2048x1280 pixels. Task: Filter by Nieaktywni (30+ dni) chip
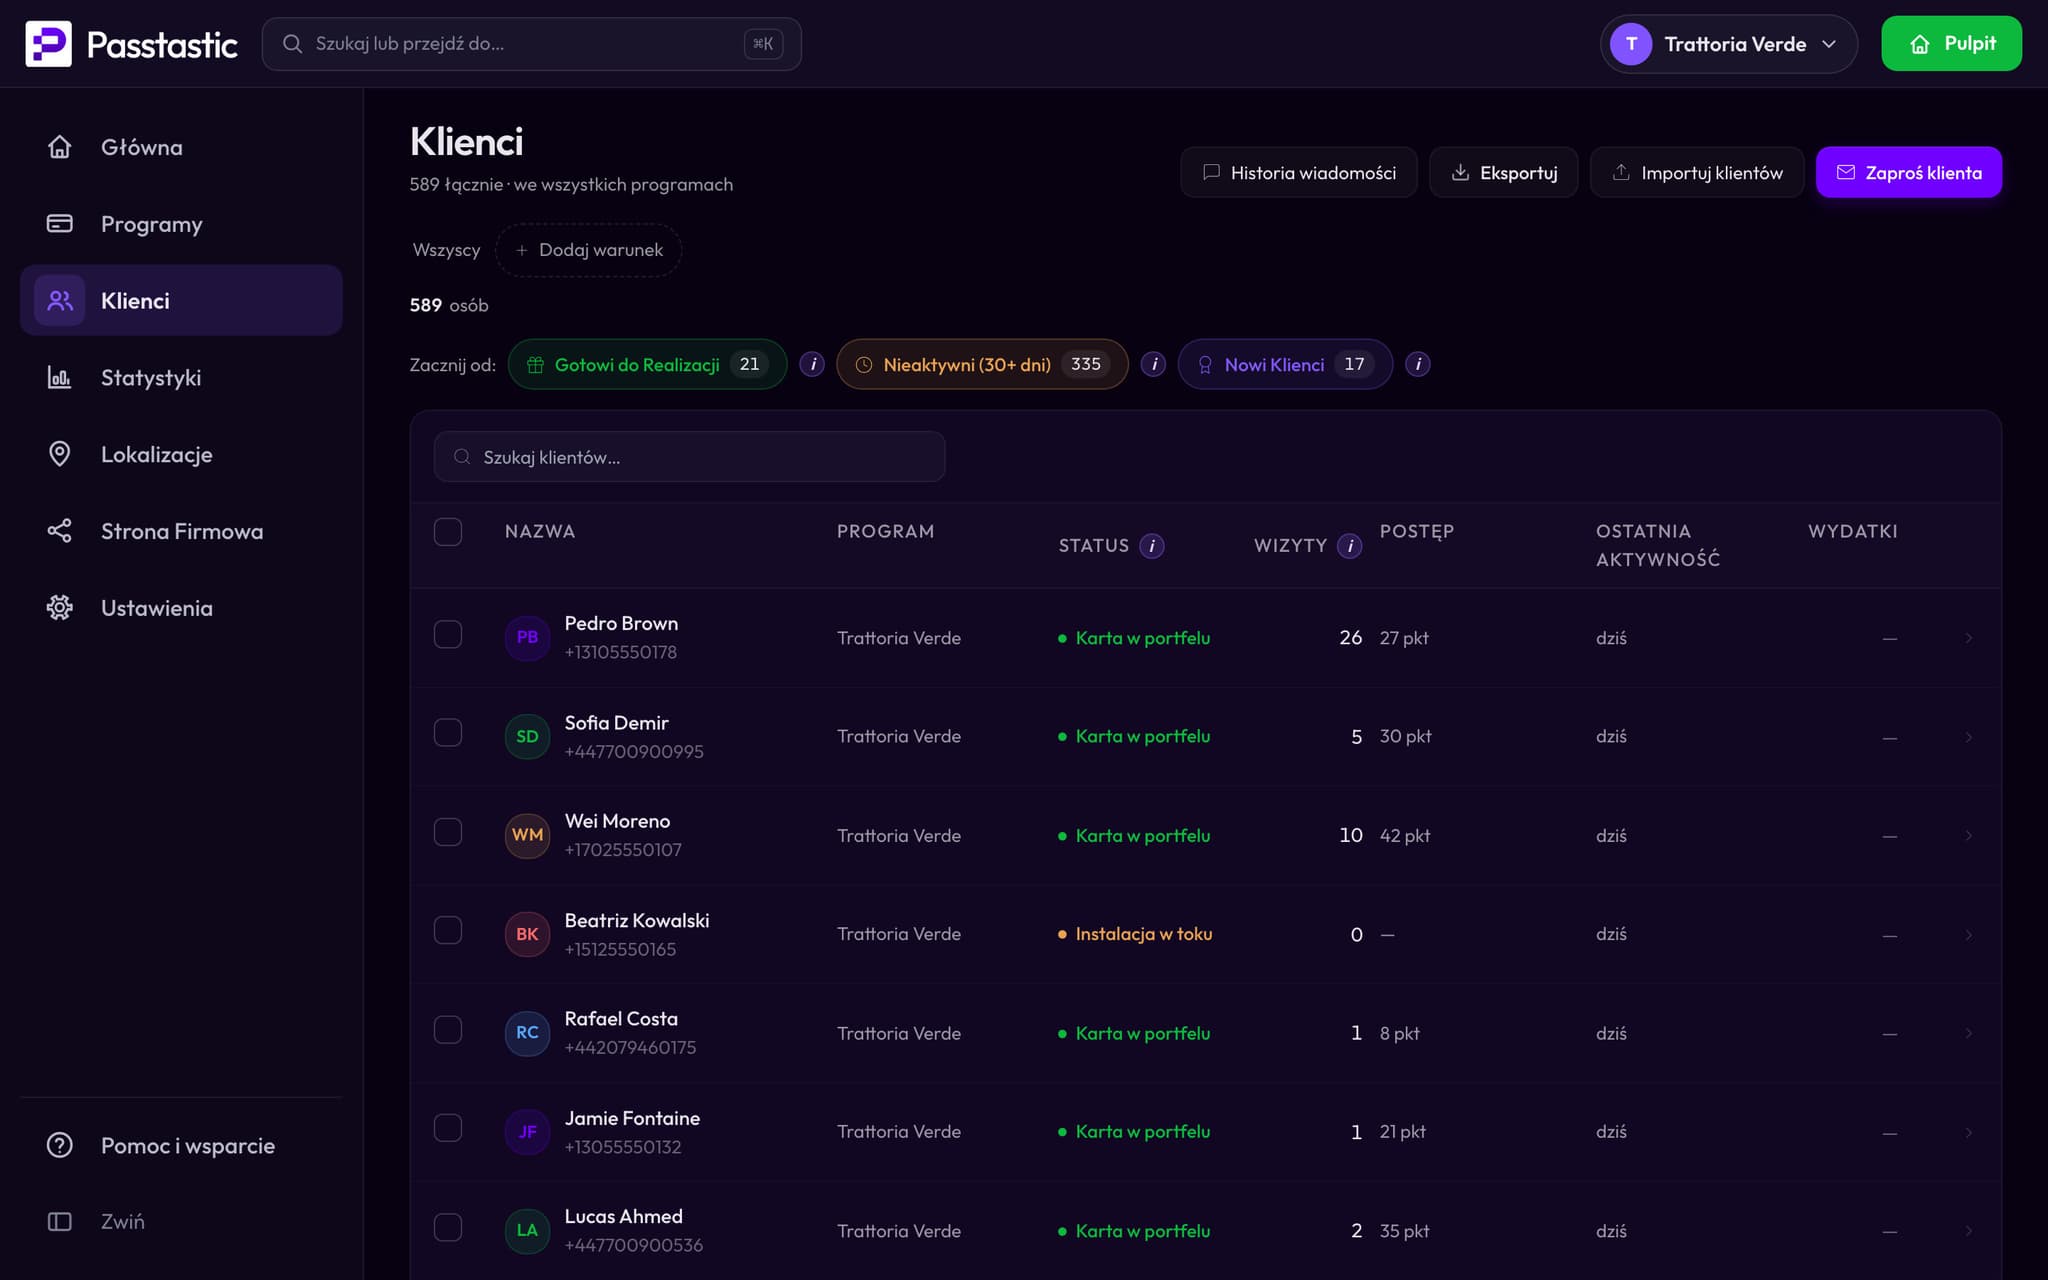pos(982,364)
